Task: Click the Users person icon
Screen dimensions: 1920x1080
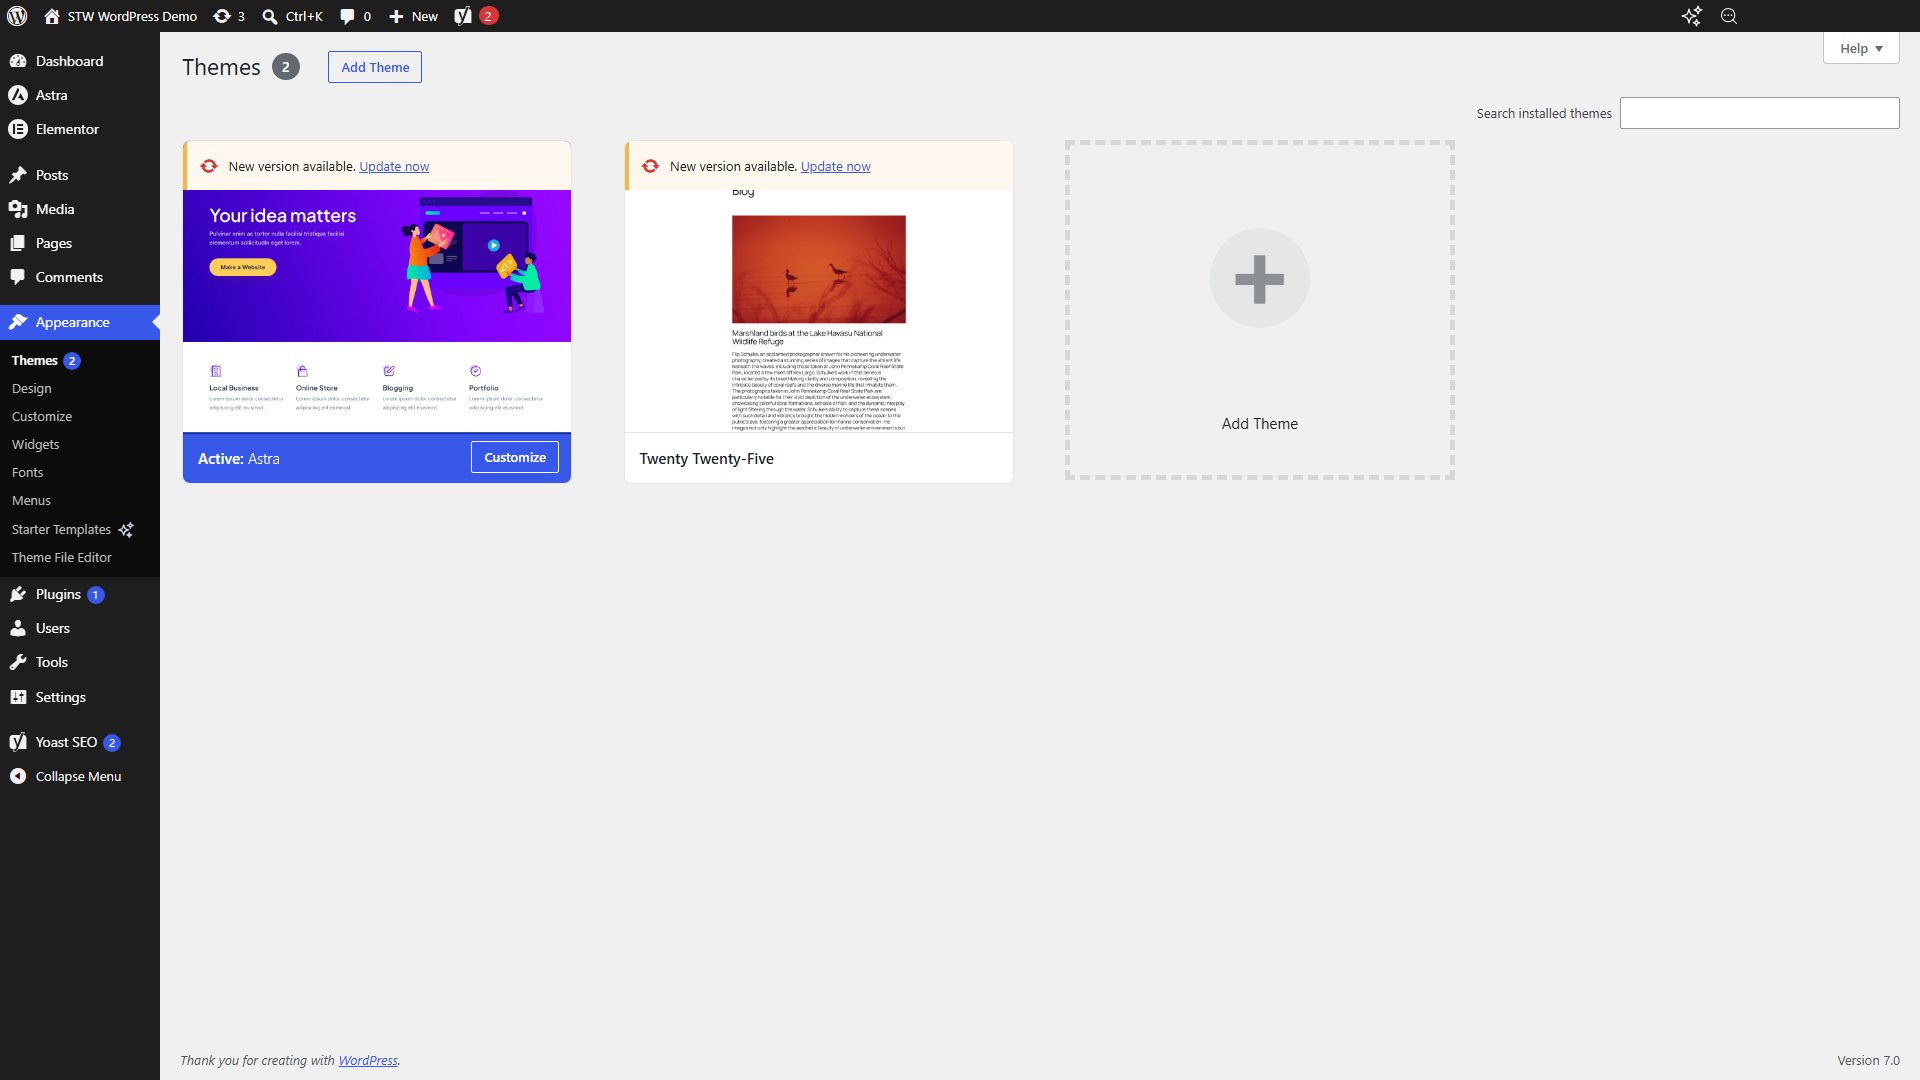Action: (x=18, y=628)
